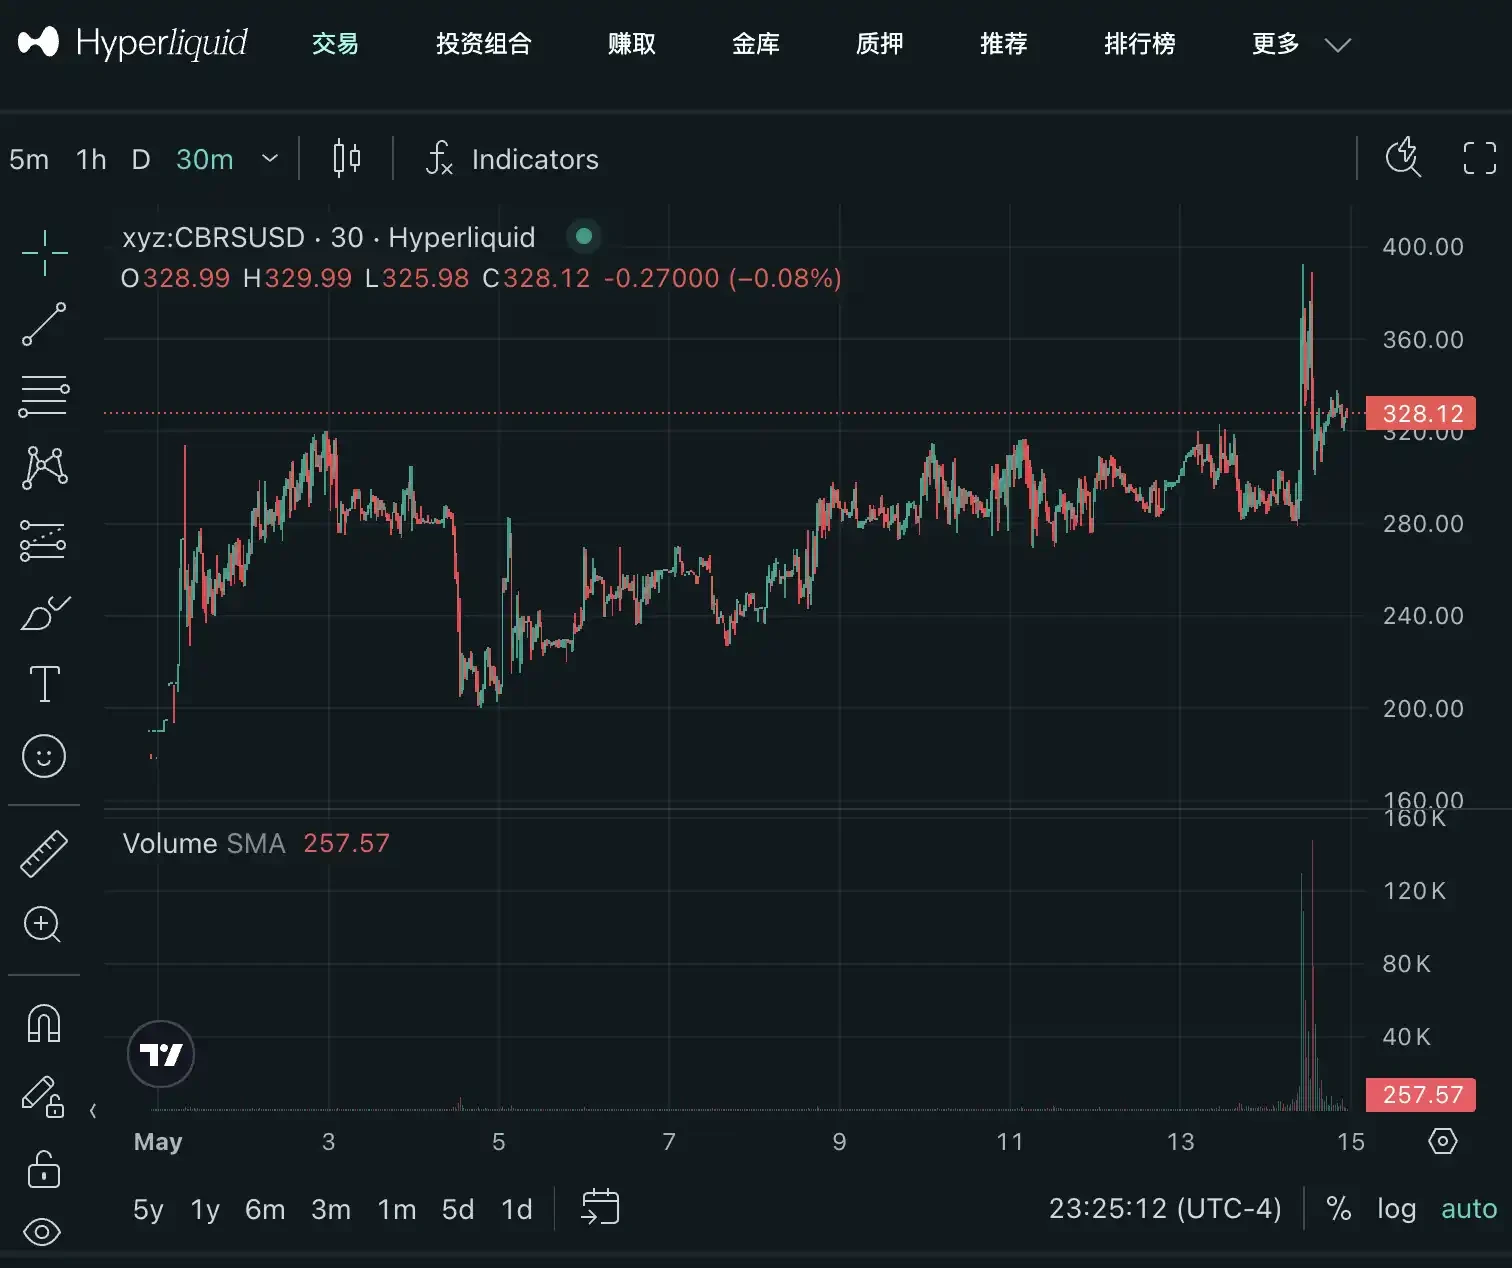
Task: Select the XABCD pattern tool
Action: [x=44, y=467]
